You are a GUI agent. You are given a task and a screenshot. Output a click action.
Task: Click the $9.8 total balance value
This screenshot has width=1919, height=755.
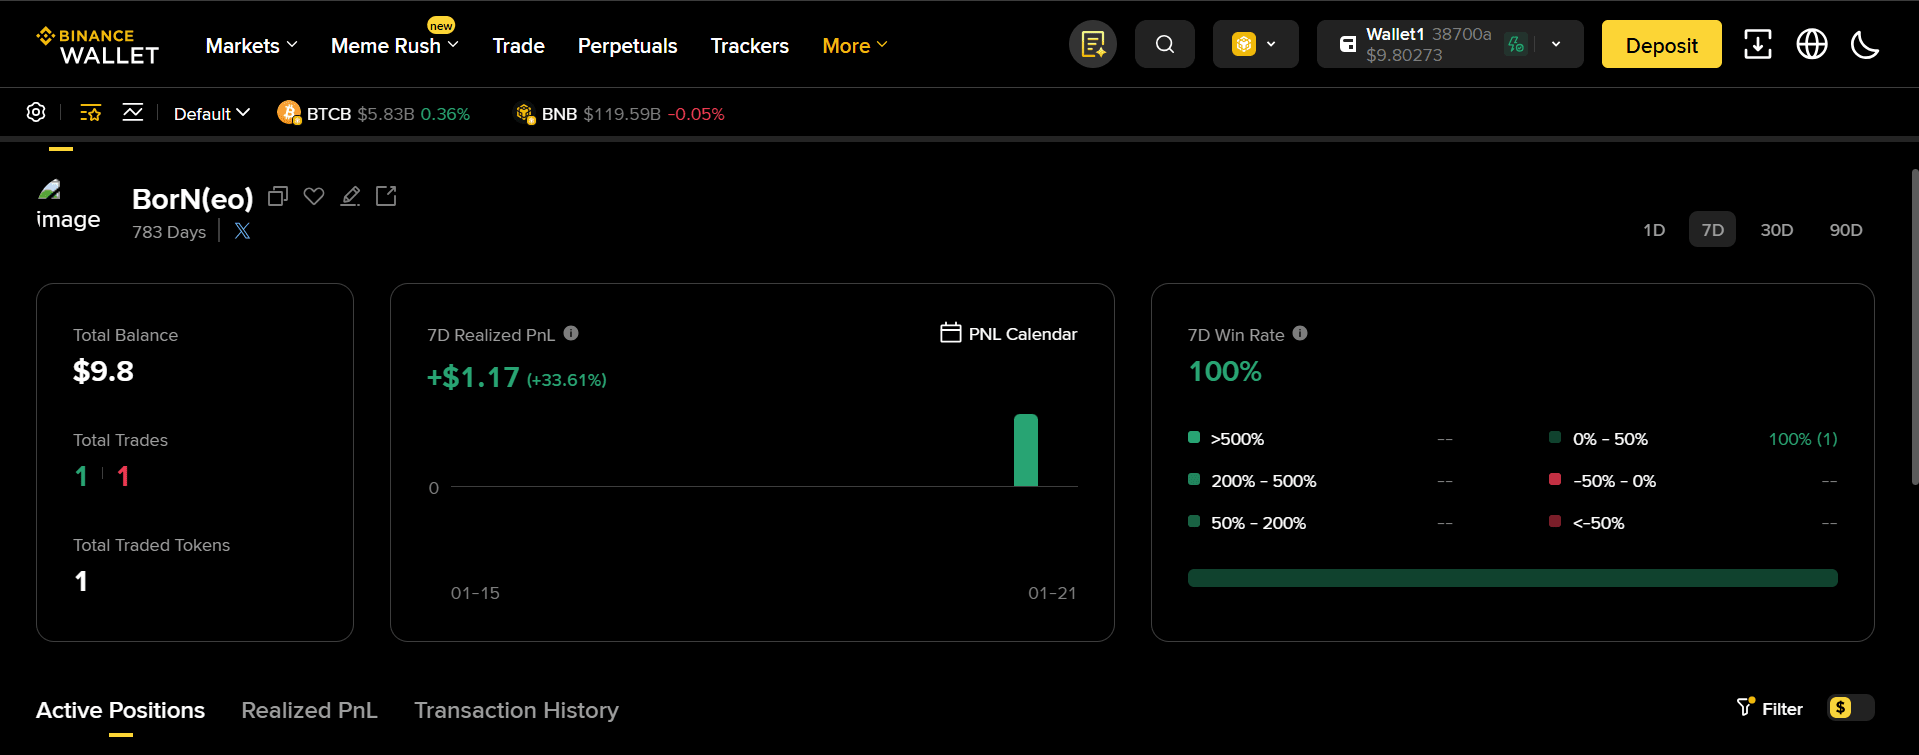pyautogui.click(x=103, y=371)
